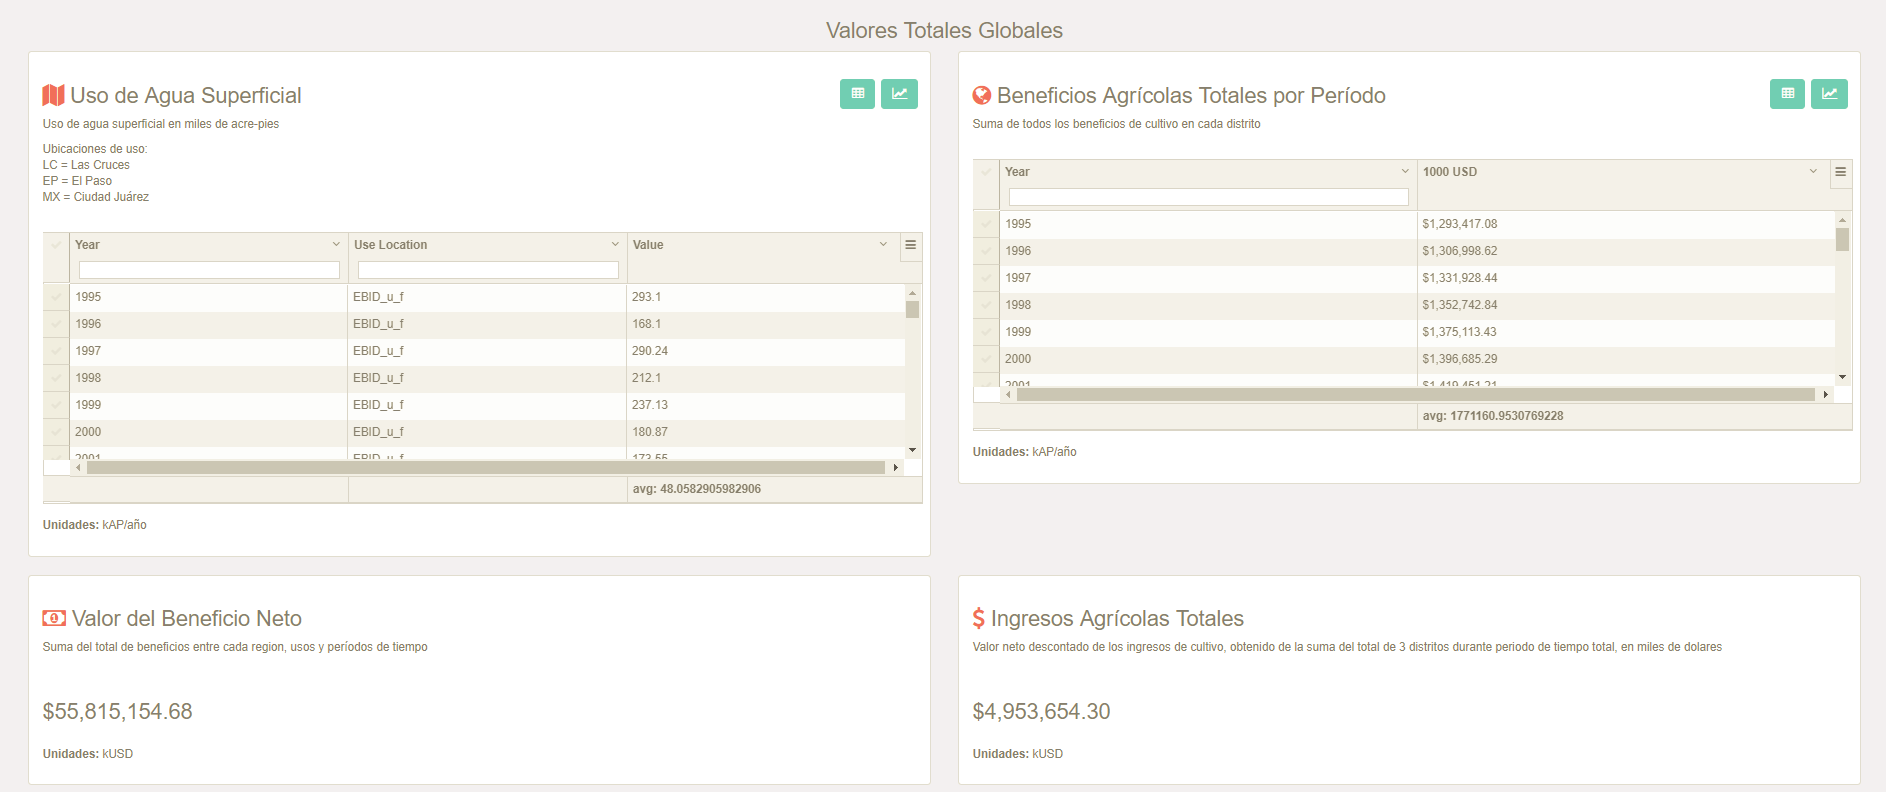
Task: Click right arrow of water use horizontal scrollbar
Action: coord(895,468)
